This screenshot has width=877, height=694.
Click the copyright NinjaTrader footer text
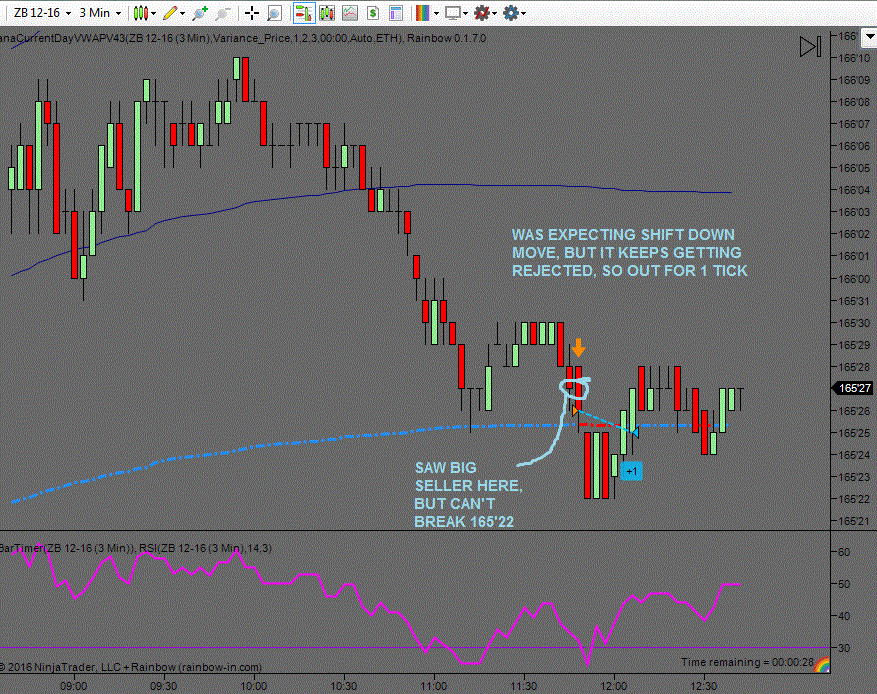pyautogui.click(x=131, y=667)
